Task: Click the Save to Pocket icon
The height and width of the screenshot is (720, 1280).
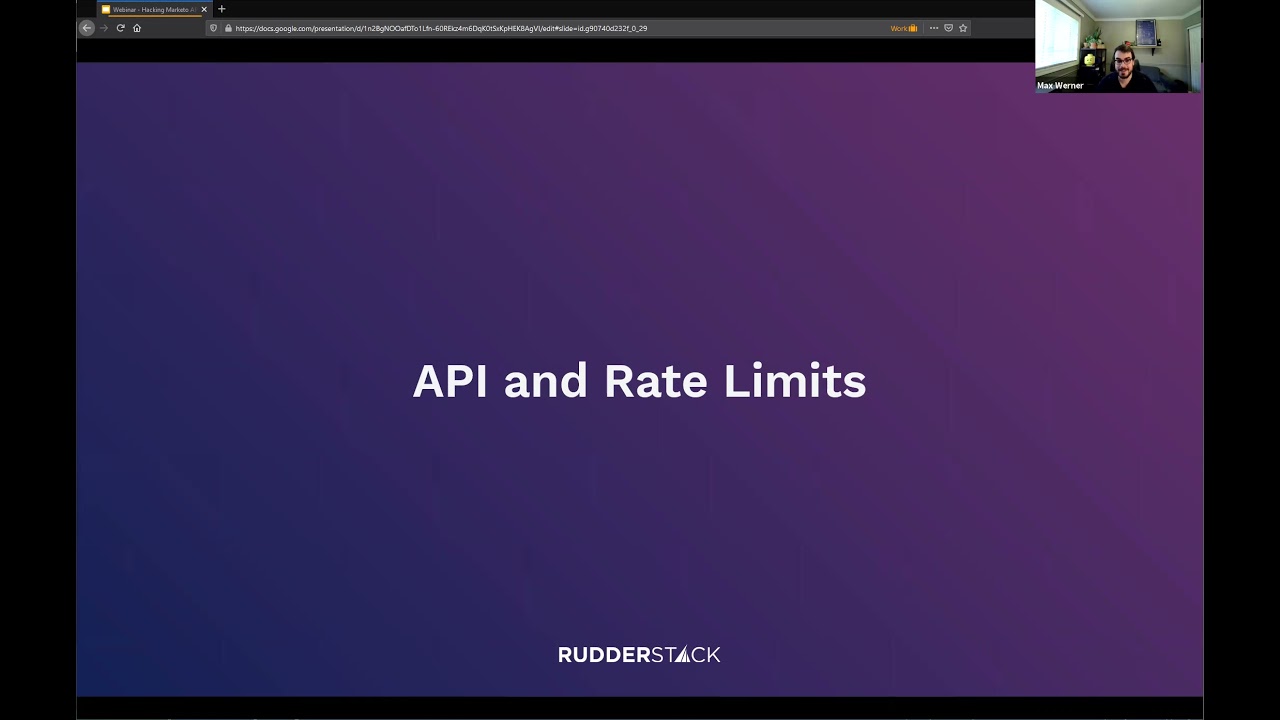Action: (x=948, y=28)
